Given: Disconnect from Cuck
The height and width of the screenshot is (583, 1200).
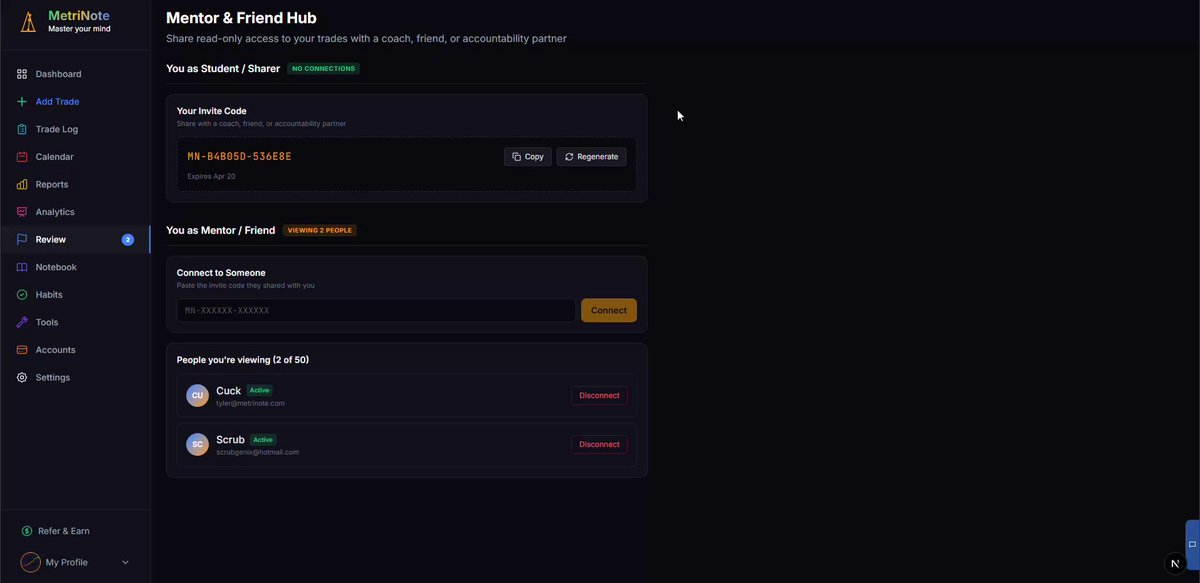Looking at the screenshot, I should (599, 396).
